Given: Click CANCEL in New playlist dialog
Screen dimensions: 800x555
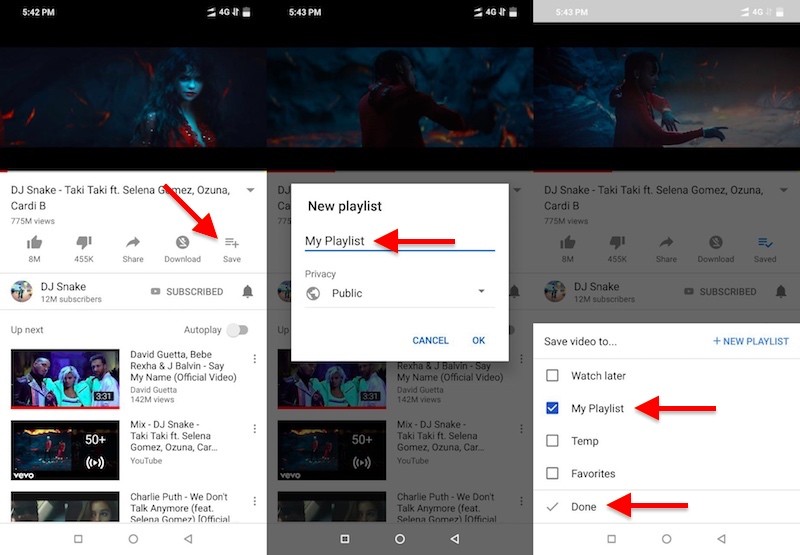Looking at the screenshot, I should click(x=430, y=340).
